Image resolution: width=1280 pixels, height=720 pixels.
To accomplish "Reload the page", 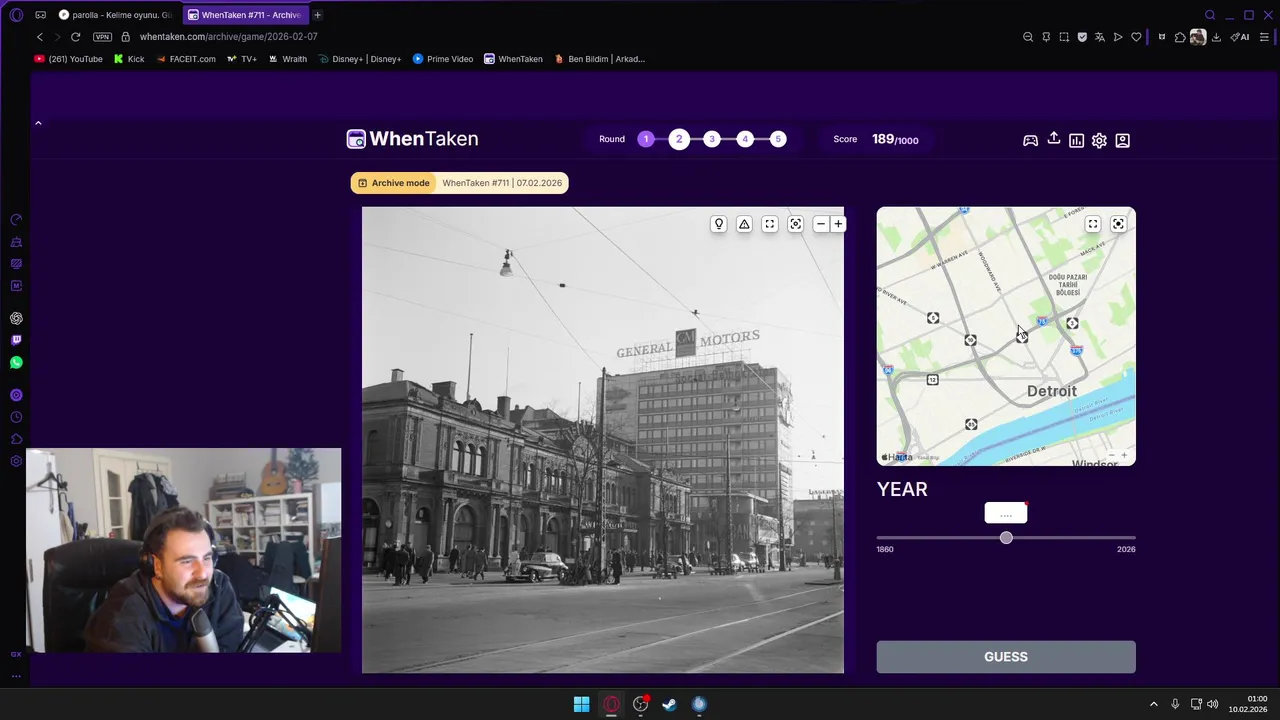I will click(75, 37).
